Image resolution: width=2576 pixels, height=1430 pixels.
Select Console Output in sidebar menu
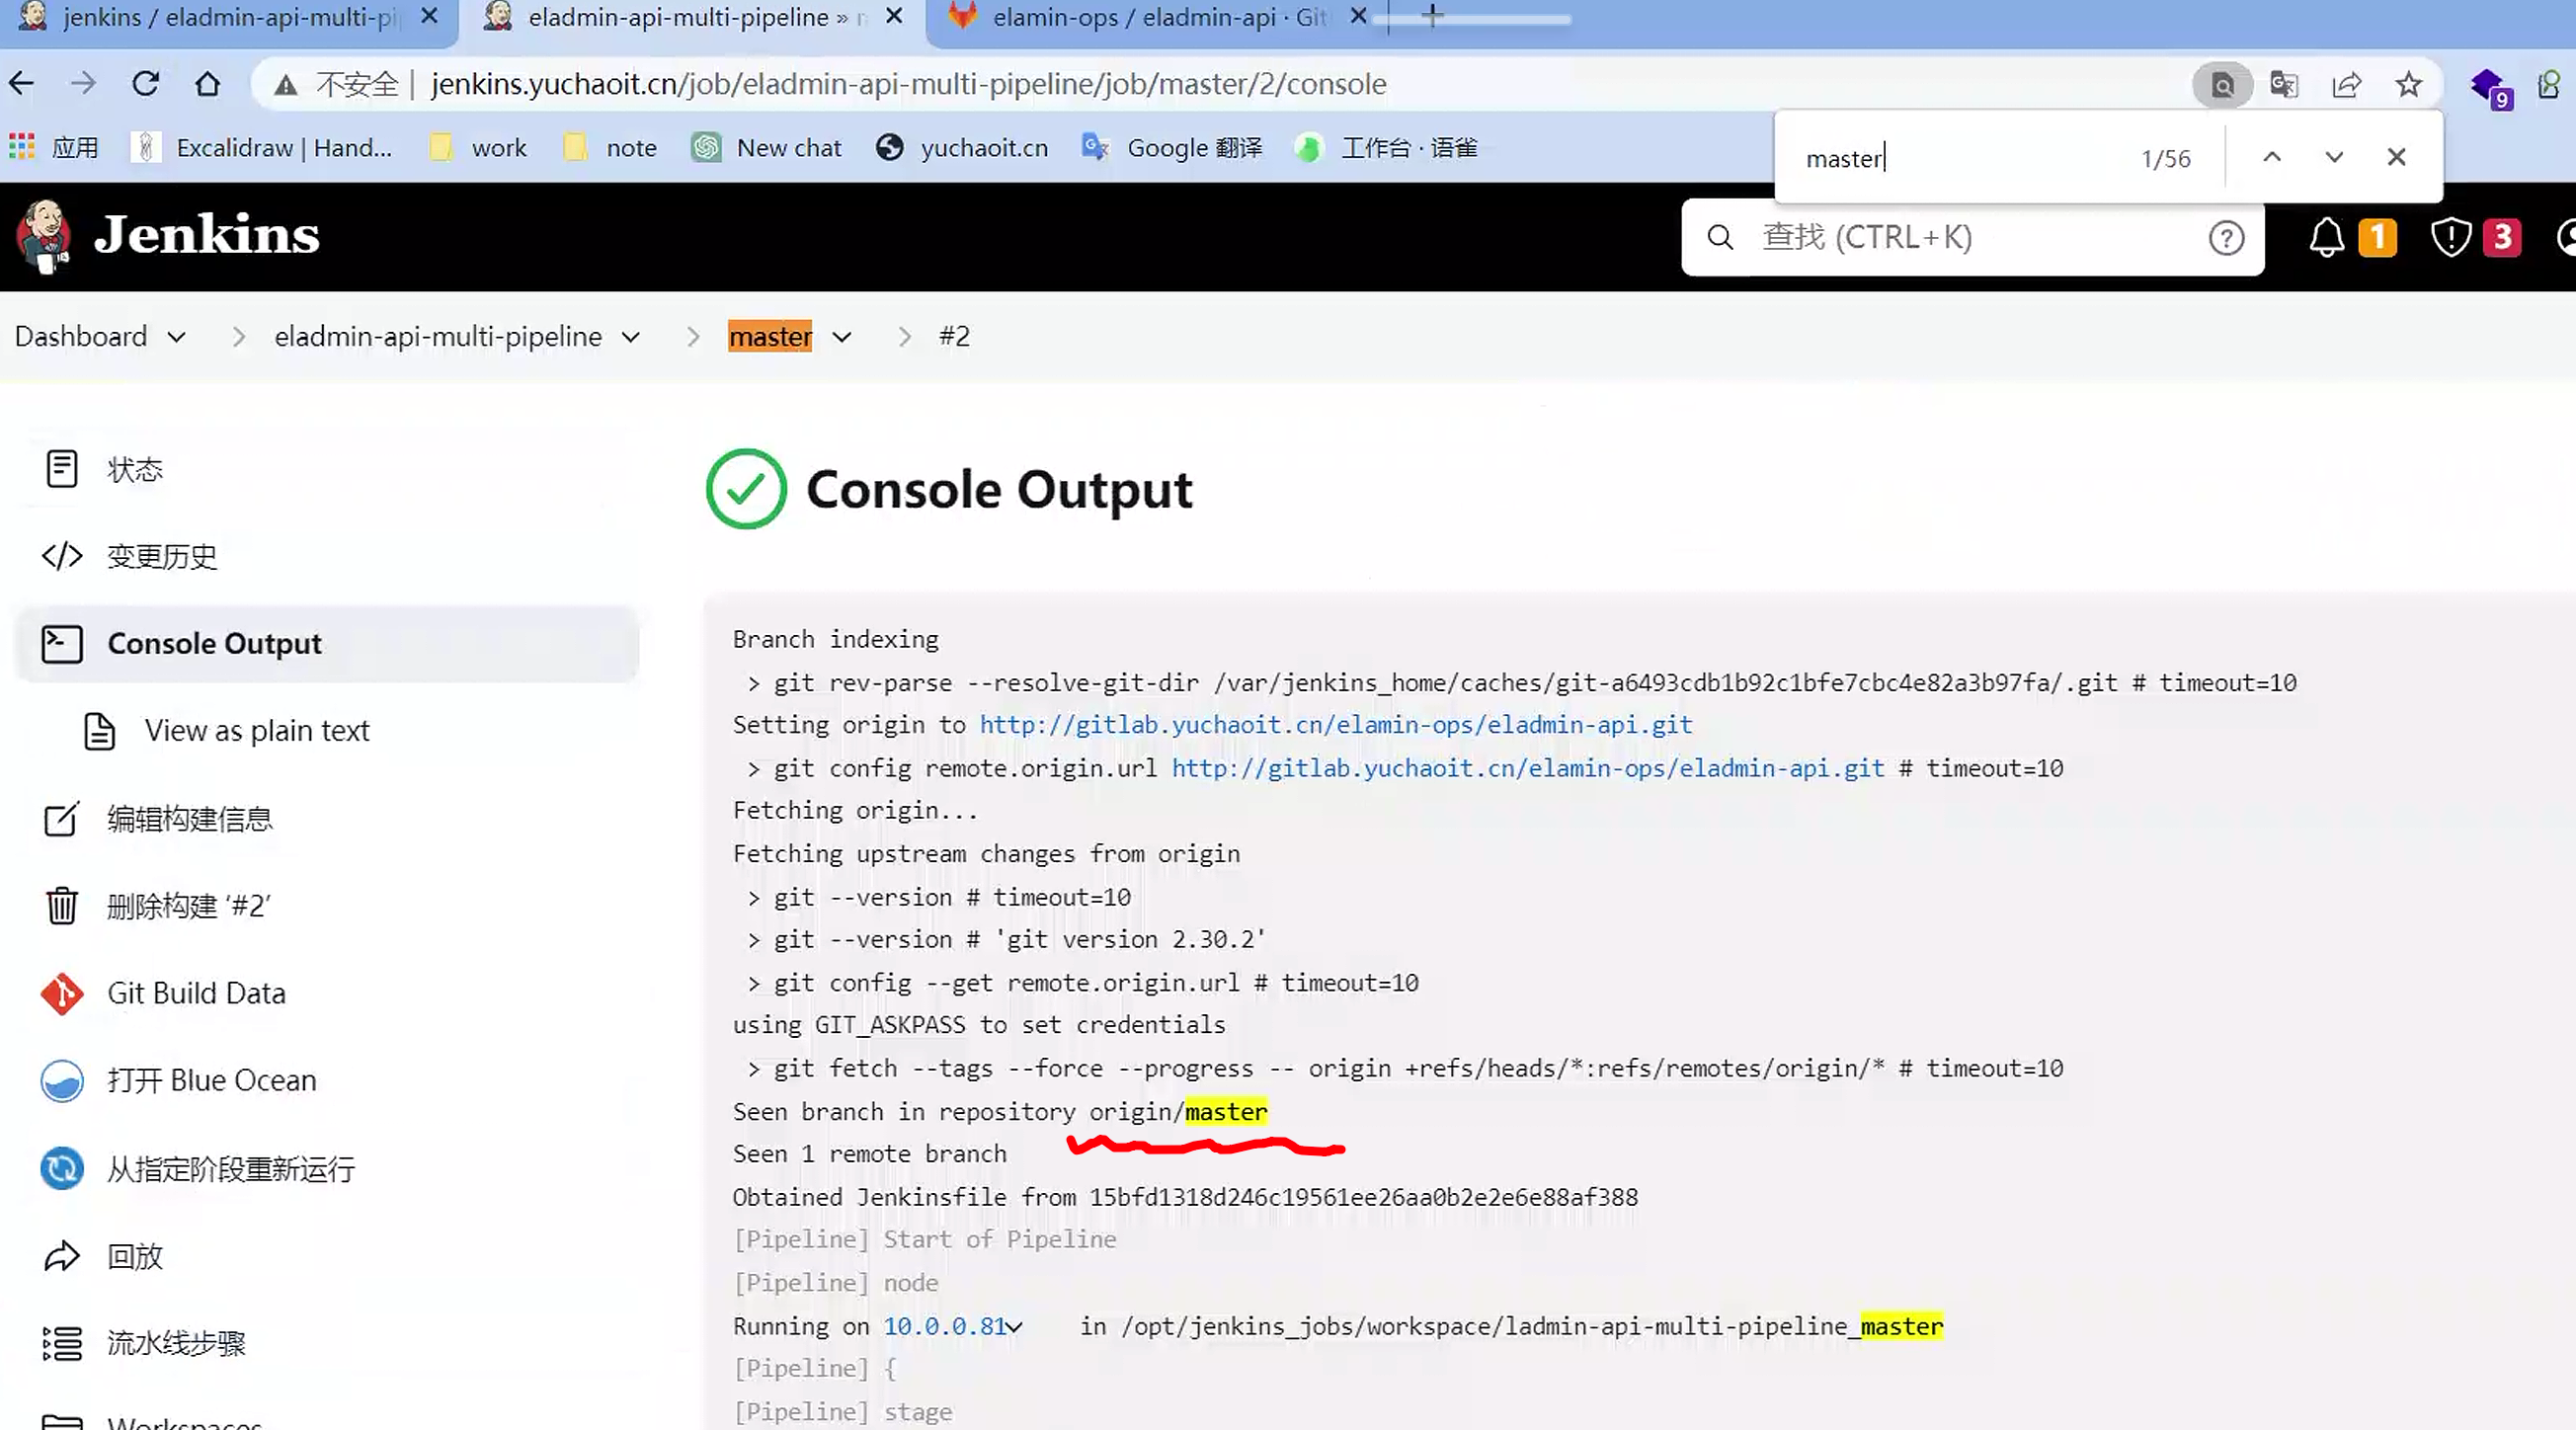tap(214, 643)
